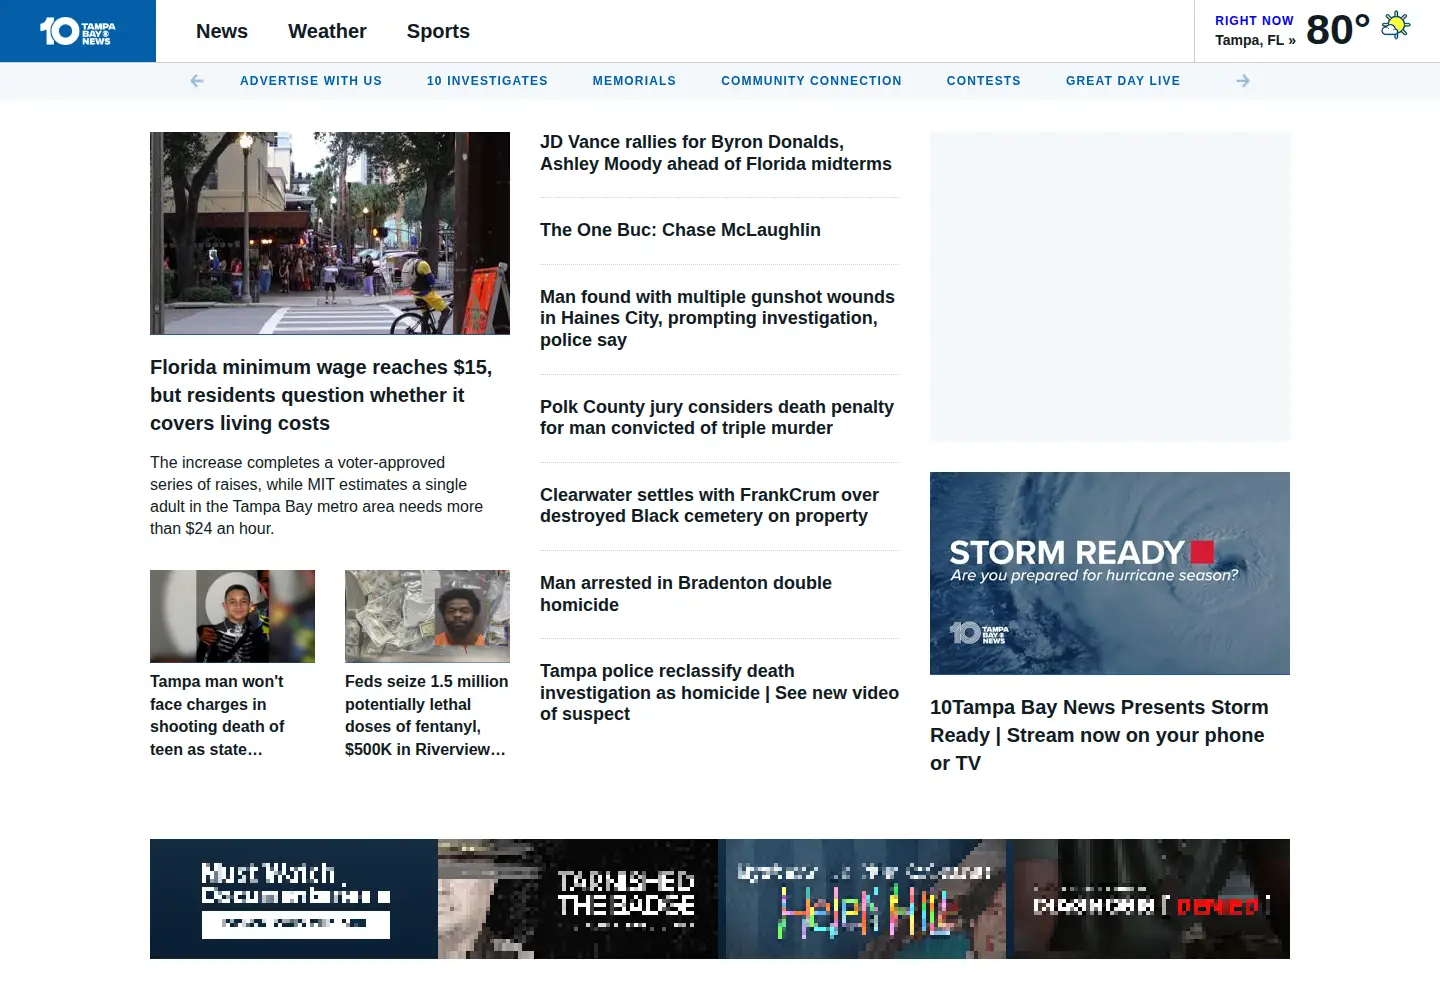The width and height of the screenshot is (1440, 1000).
Task: Read Tampa police reclassify death investigation story
Action: pyautogui.click(x=720, y=692)
